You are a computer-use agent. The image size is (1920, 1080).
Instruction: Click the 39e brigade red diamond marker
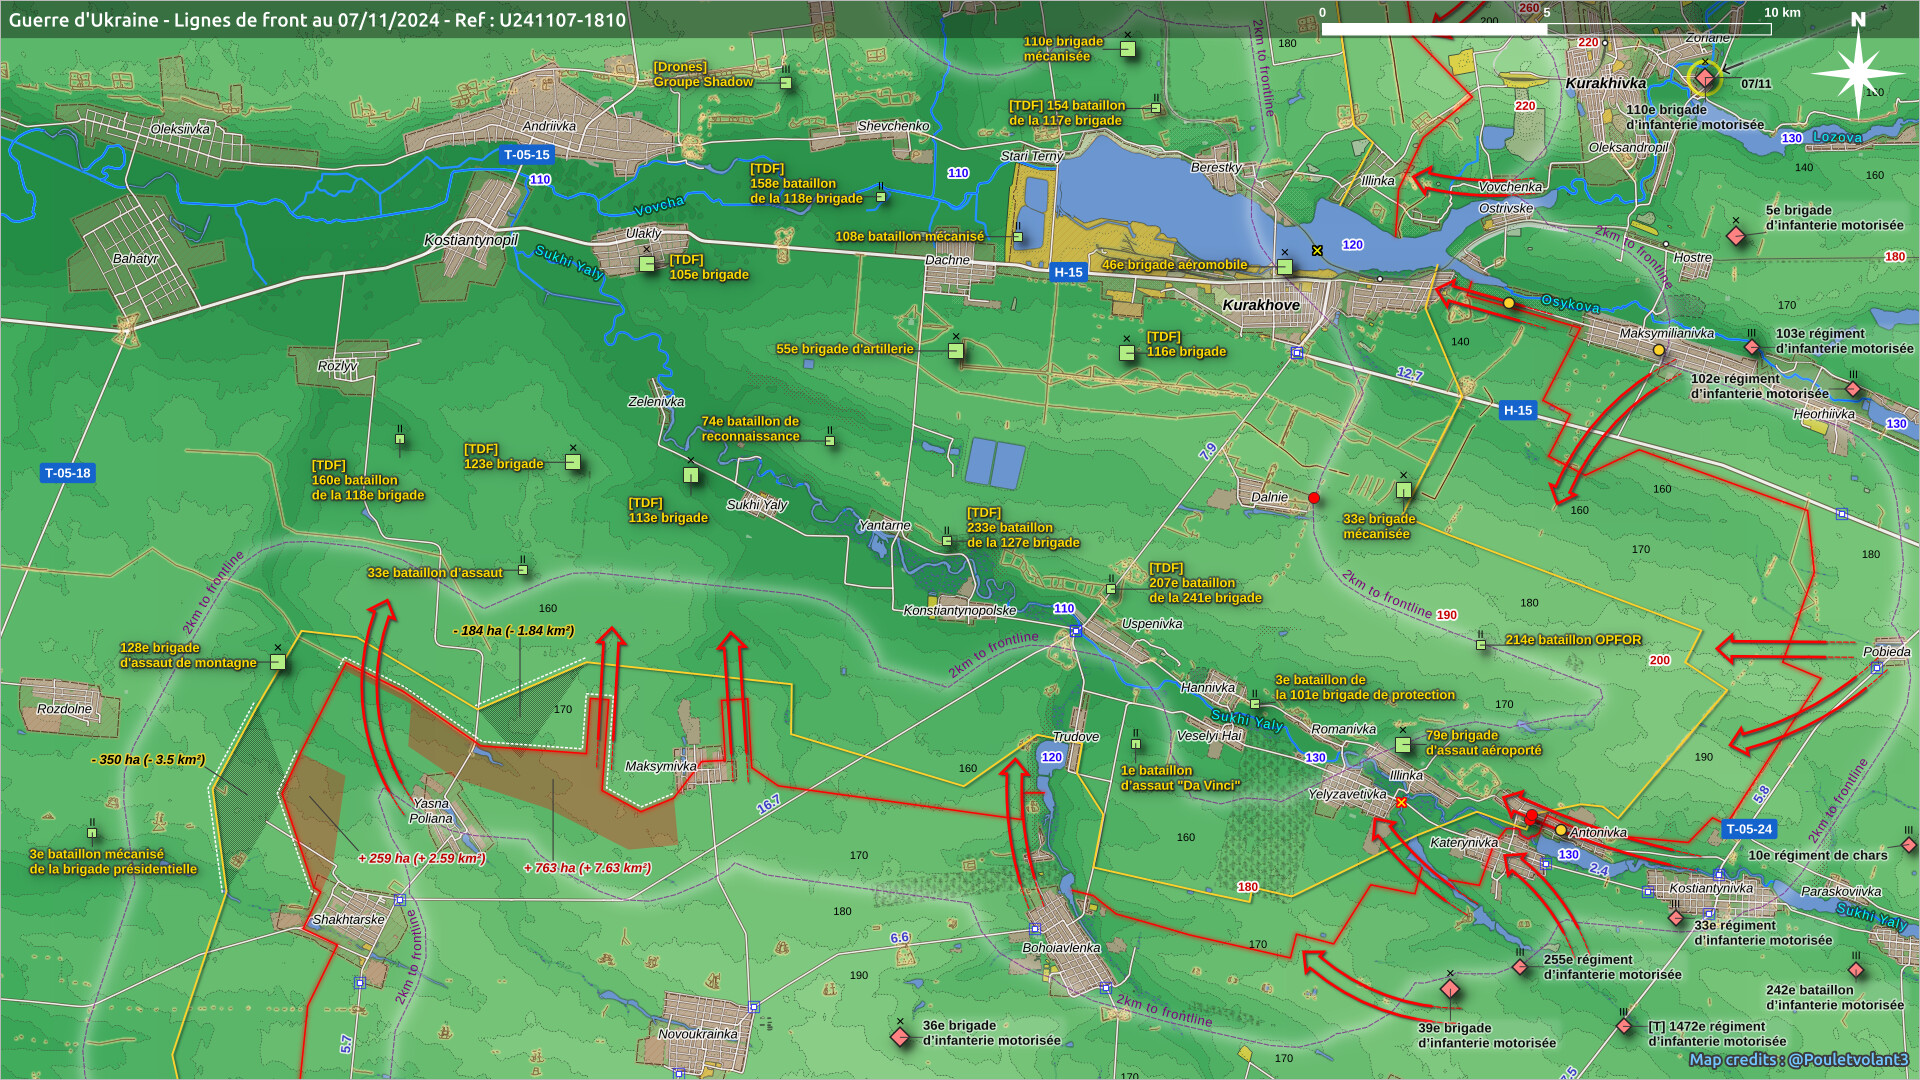click(1450, 989)
